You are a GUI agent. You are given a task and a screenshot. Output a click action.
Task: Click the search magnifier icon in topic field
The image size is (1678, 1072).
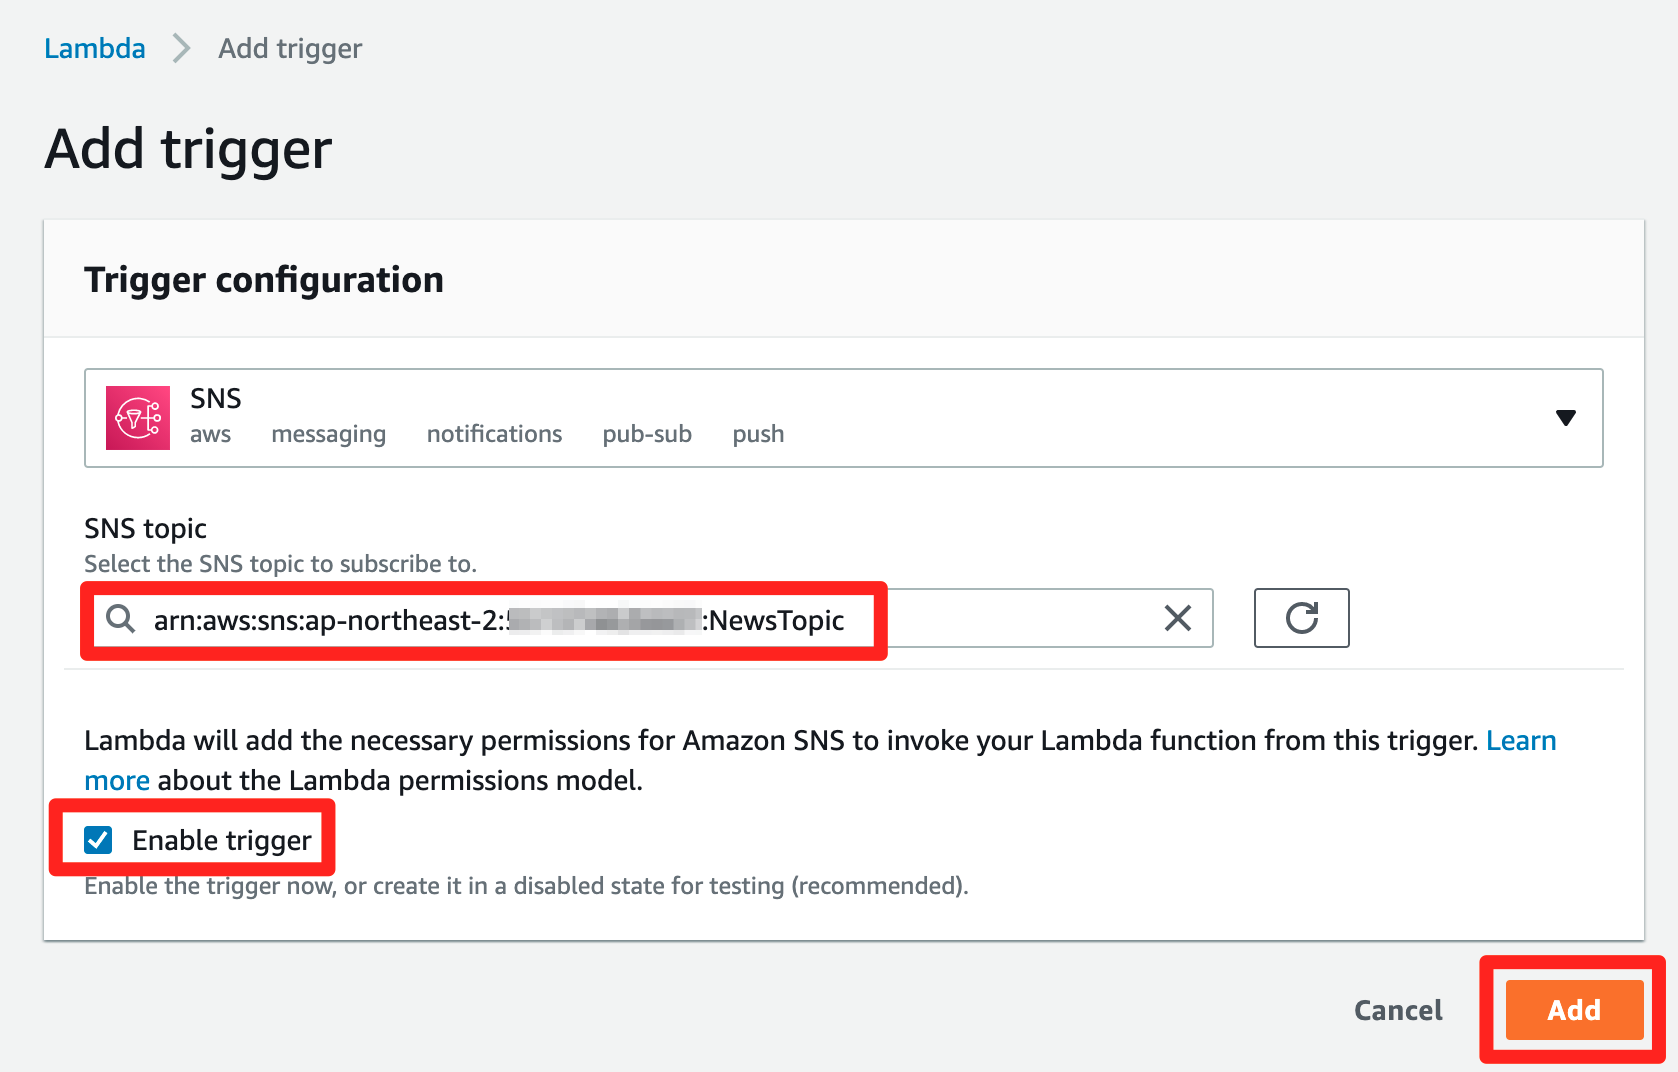tap(121, 619)
